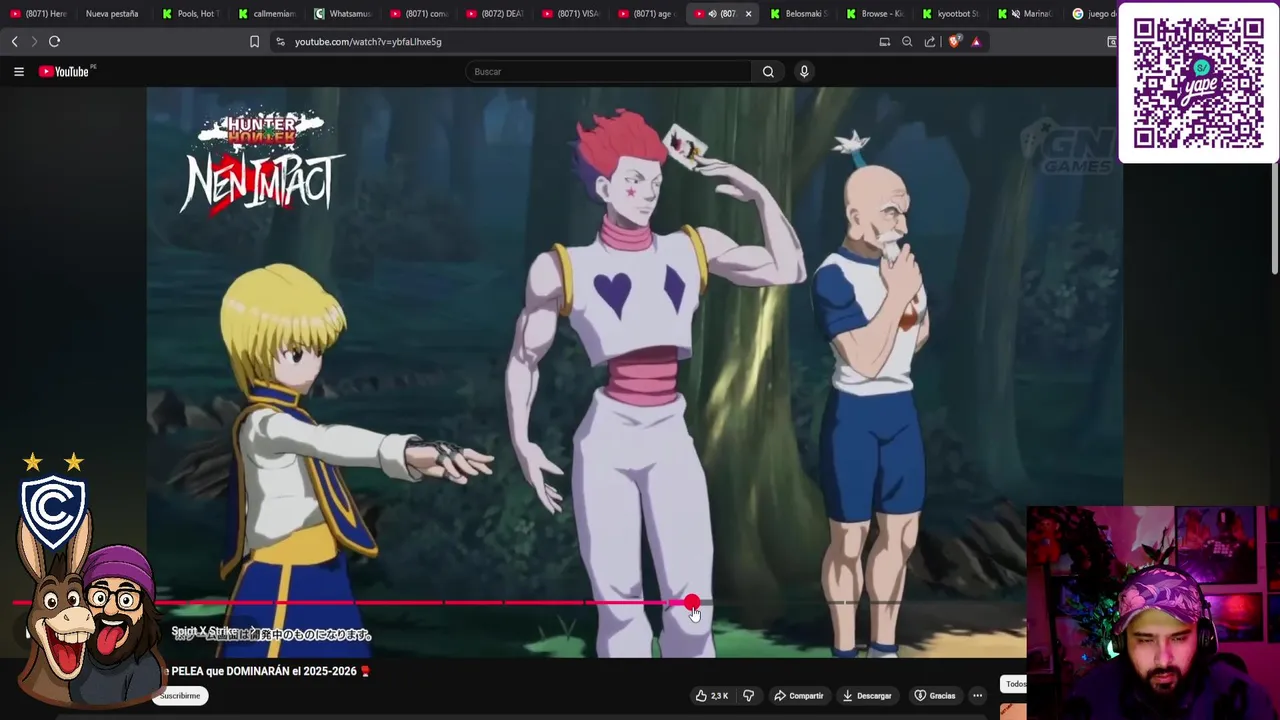
Task: Switch to the (8071) com tab
Action: point(418,14)
